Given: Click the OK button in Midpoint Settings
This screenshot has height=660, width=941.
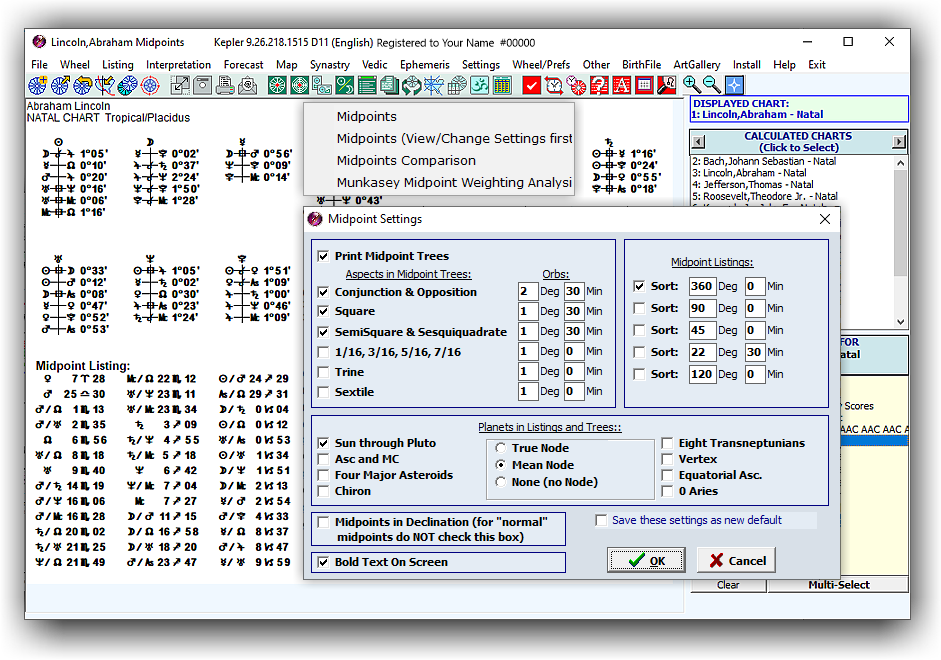Looking at the screenshot, I should tap(646, 560).
